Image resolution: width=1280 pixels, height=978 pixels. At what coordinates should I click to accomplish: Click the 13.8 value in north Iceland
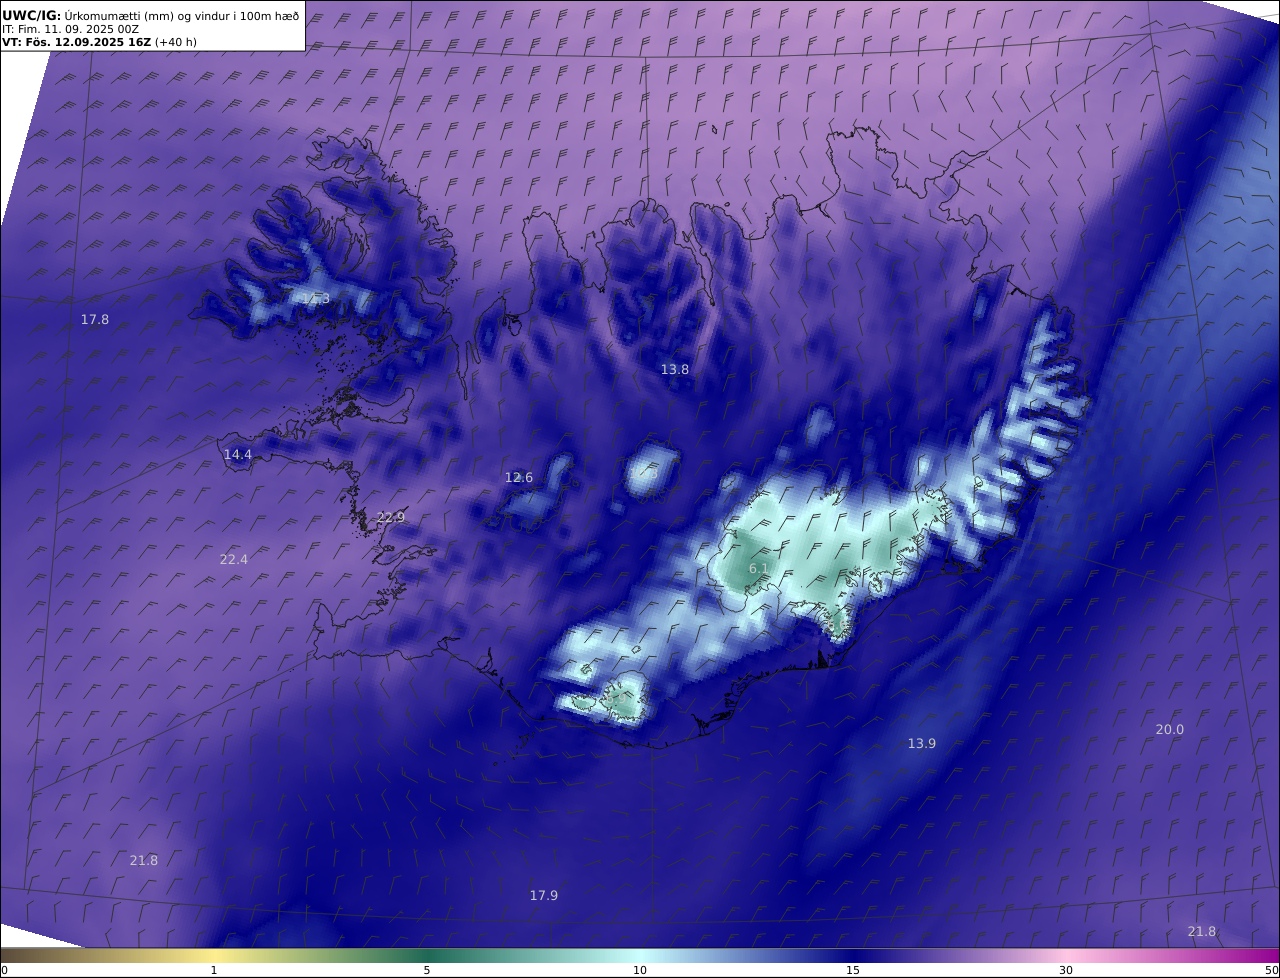[675, 369]
